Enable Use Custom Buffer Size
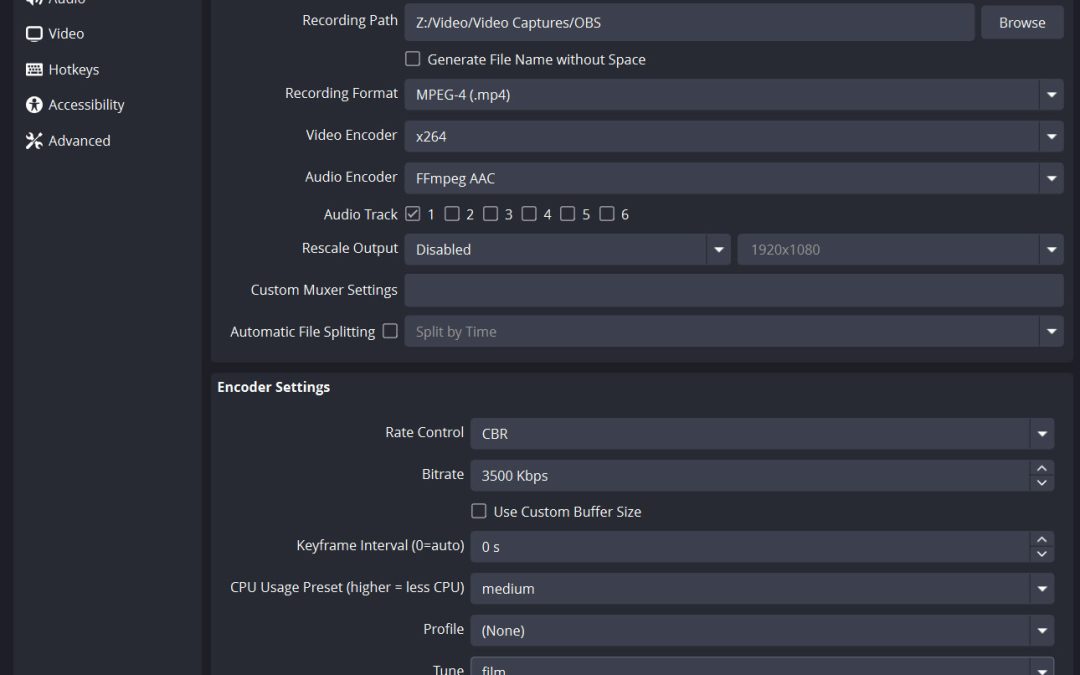 point(479,511)
